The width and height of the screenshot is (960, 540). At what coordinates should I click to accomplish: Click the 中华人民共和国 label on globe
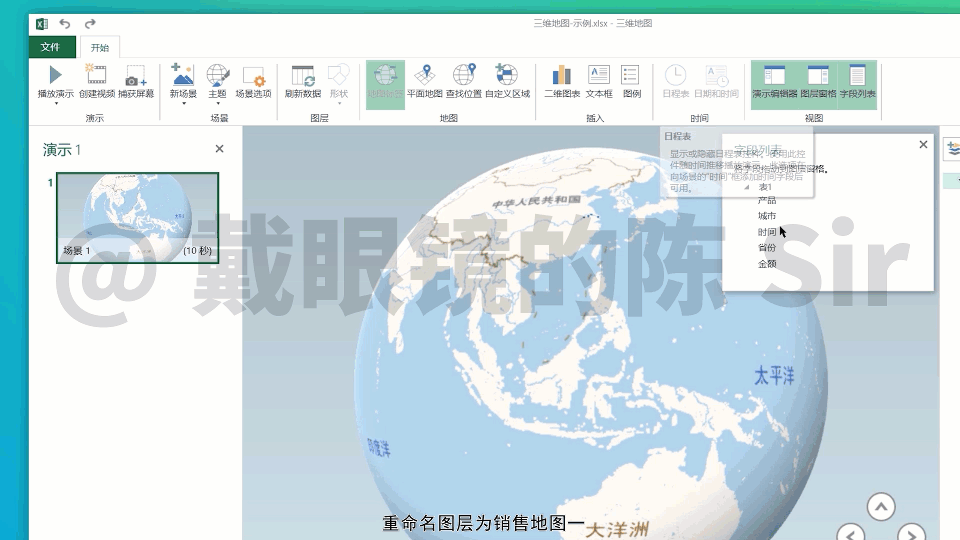536,201
